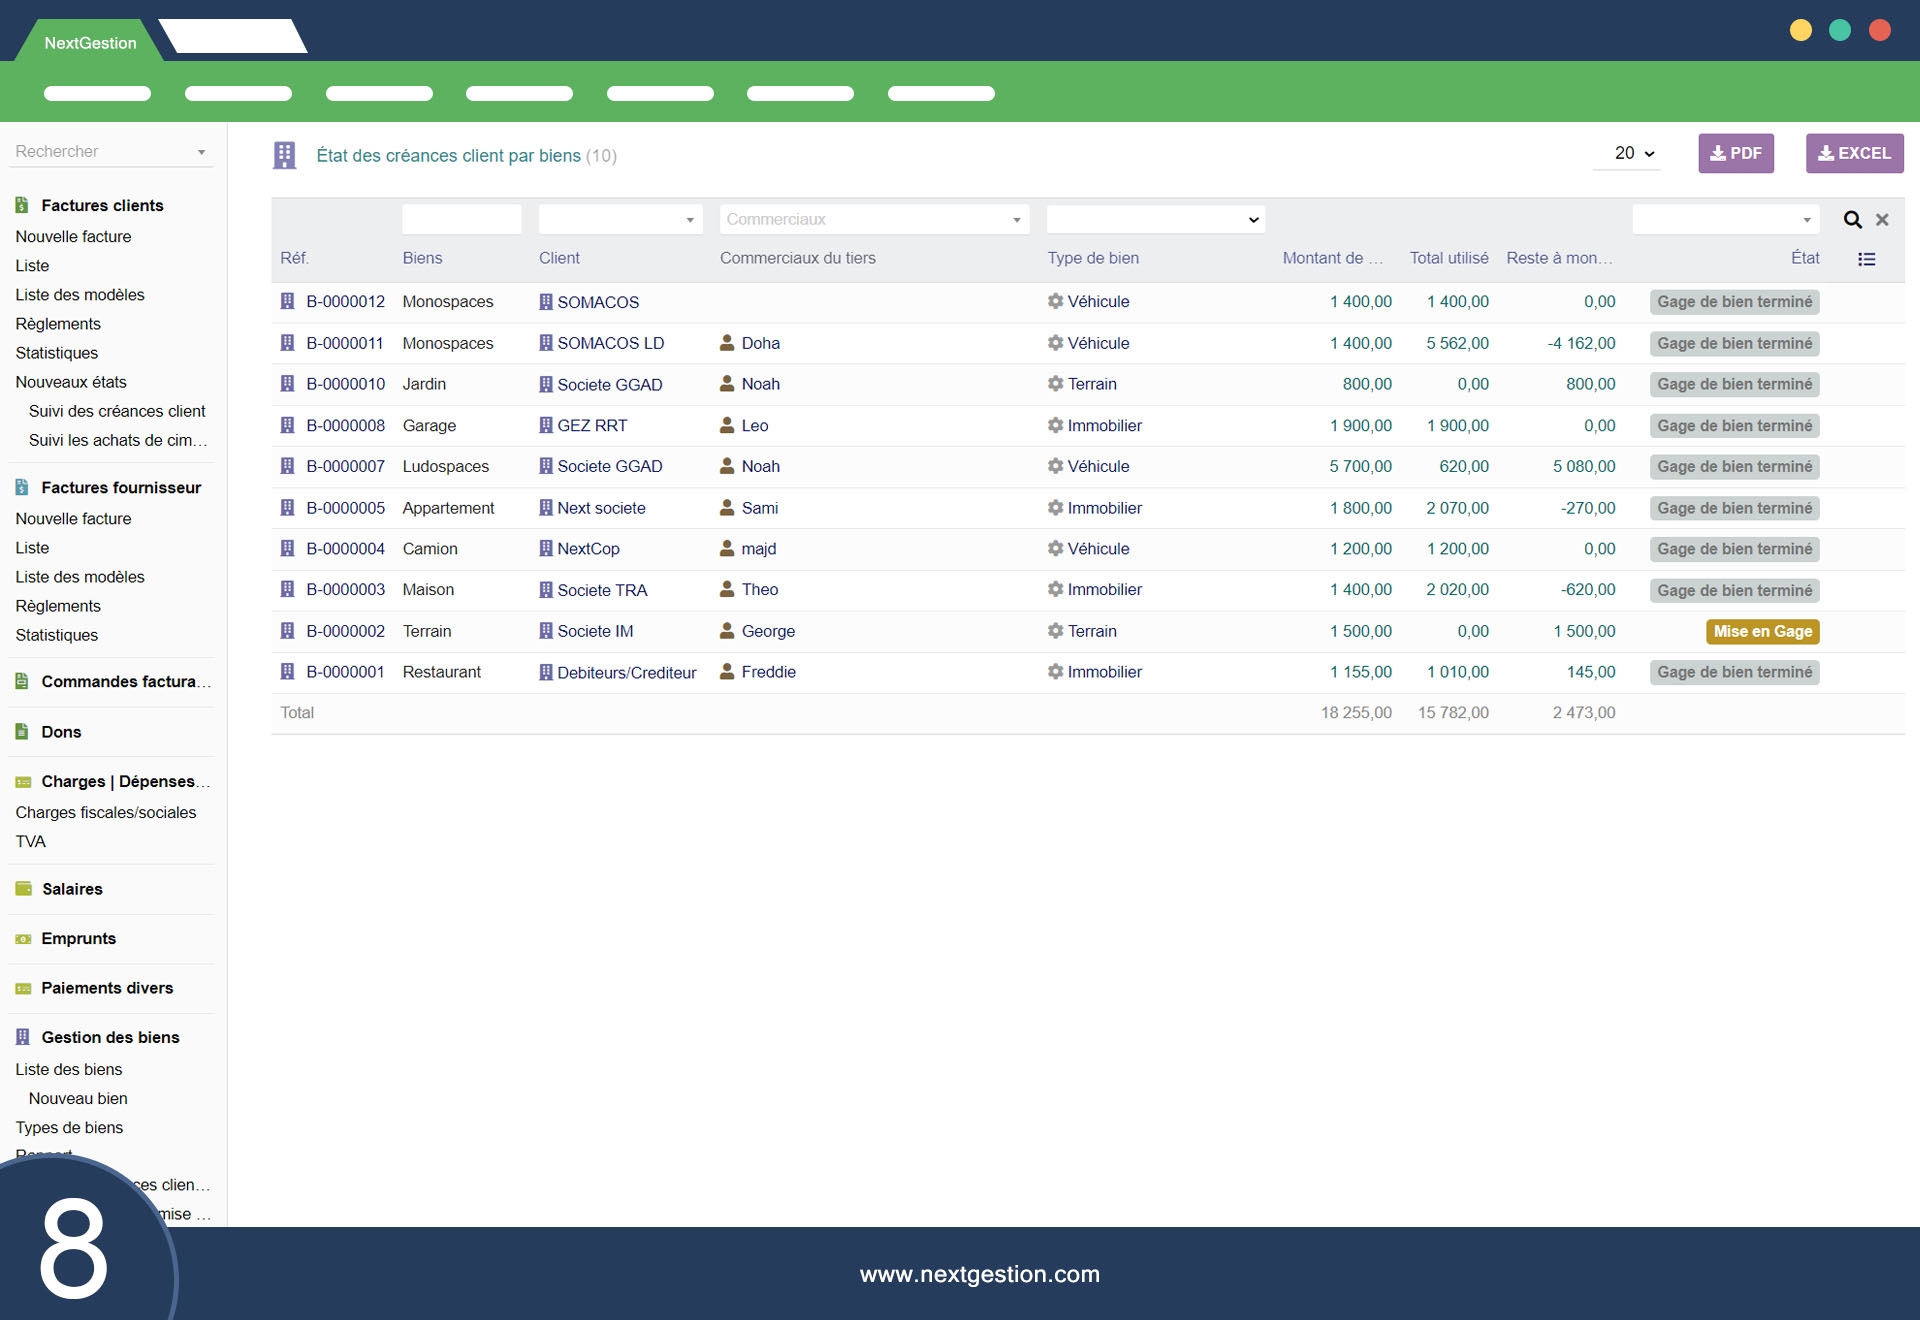Click building icon beside B-0000012 reference
This screenshot has height=1320, width=1920.
coord(287,301)
